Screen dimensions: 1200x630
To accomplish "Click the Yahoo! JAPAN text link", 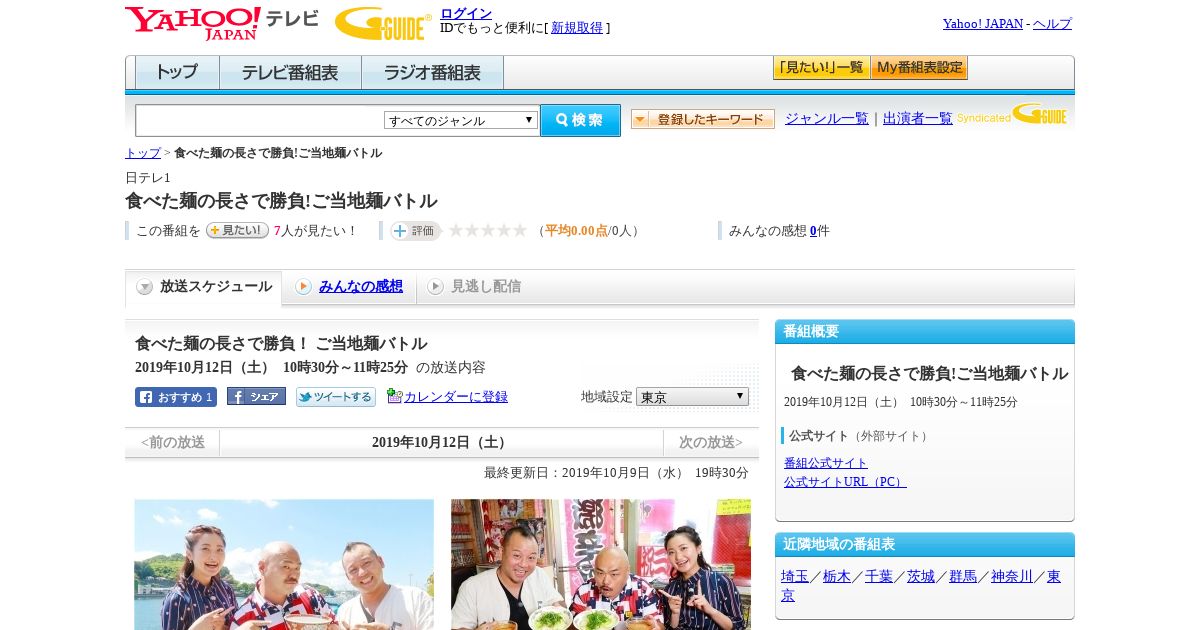I will (983, 24).
